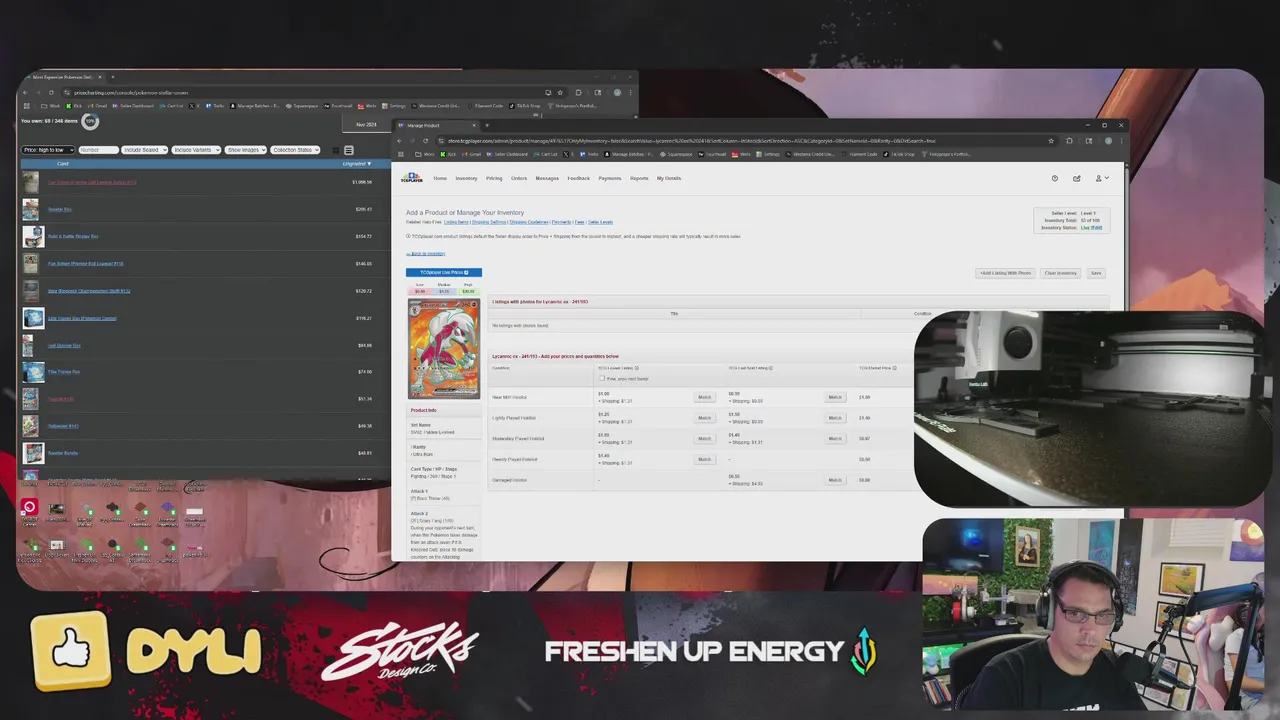Open the Messages menu in TCGplayer
1280x720 pixels.
pyautogui.click(x=547, y=178)
